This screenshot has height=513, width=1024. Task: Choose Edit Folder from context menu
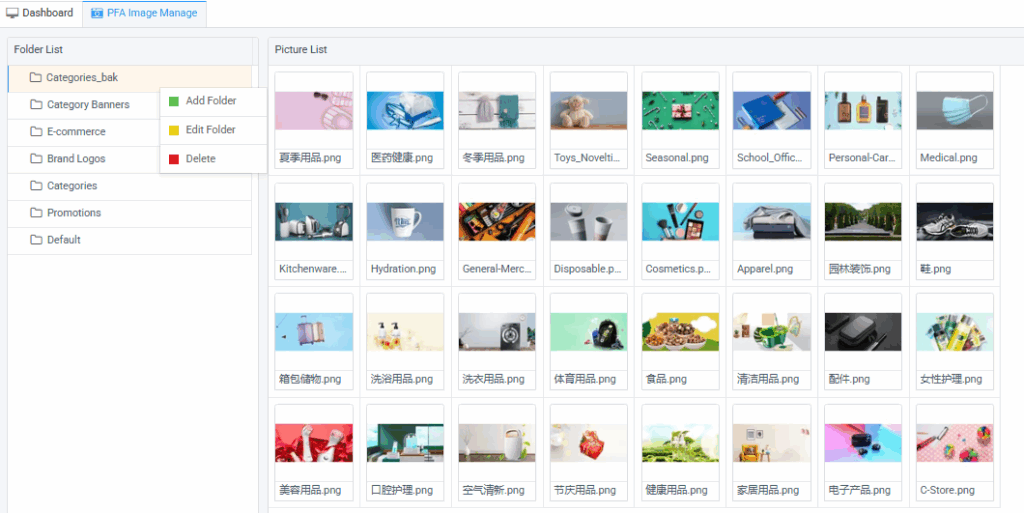coord(211,130)
